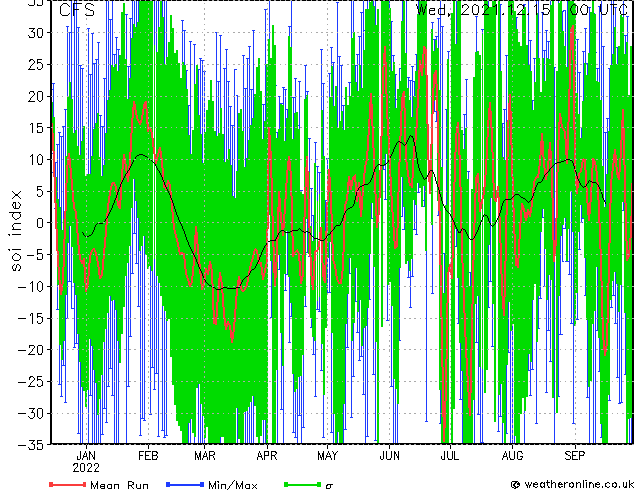Screen dimensions: 634x490
Task: Click the 2022 year label
Action: (86, 468)
